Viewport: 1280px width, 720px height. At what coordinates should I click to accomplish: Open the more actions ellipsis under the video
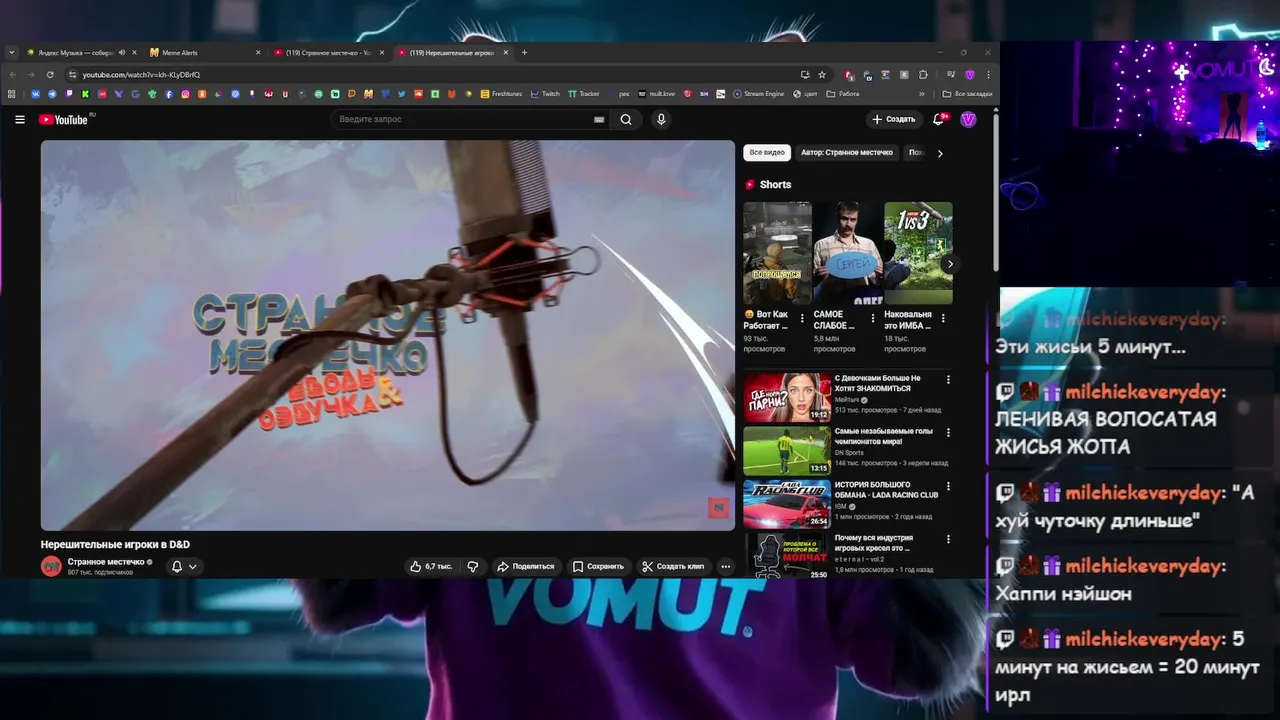(726, 566)
